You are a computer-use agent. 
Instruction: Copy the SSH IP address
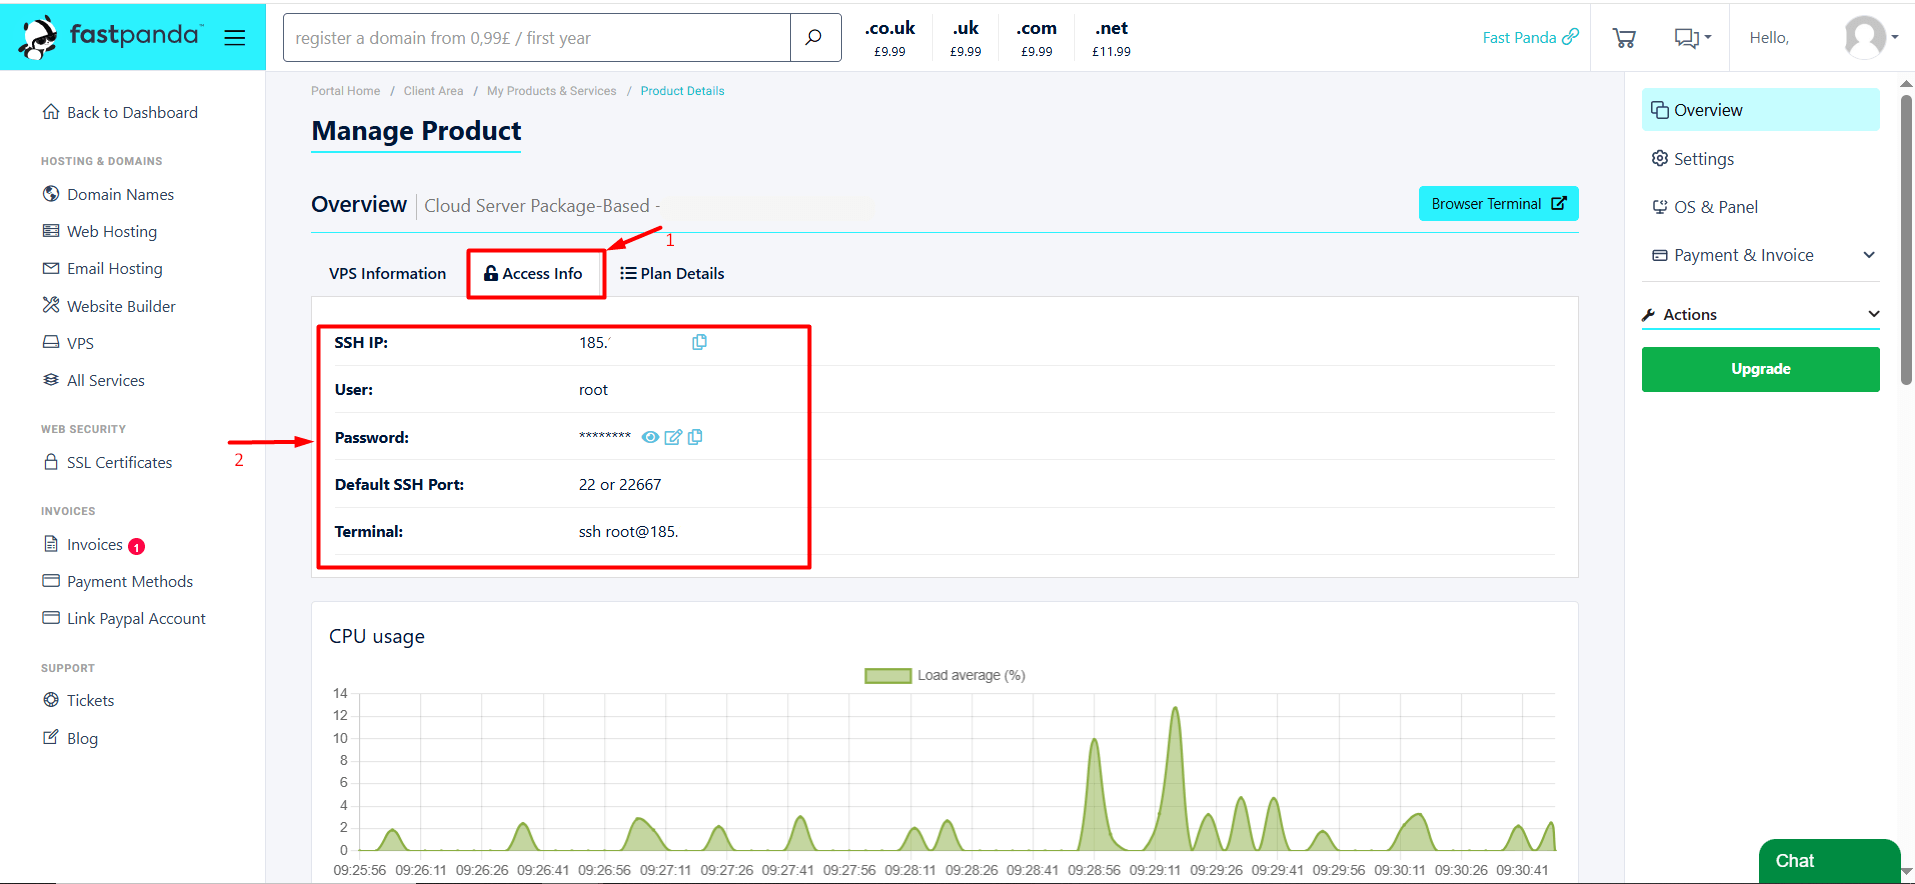[699, 342]
